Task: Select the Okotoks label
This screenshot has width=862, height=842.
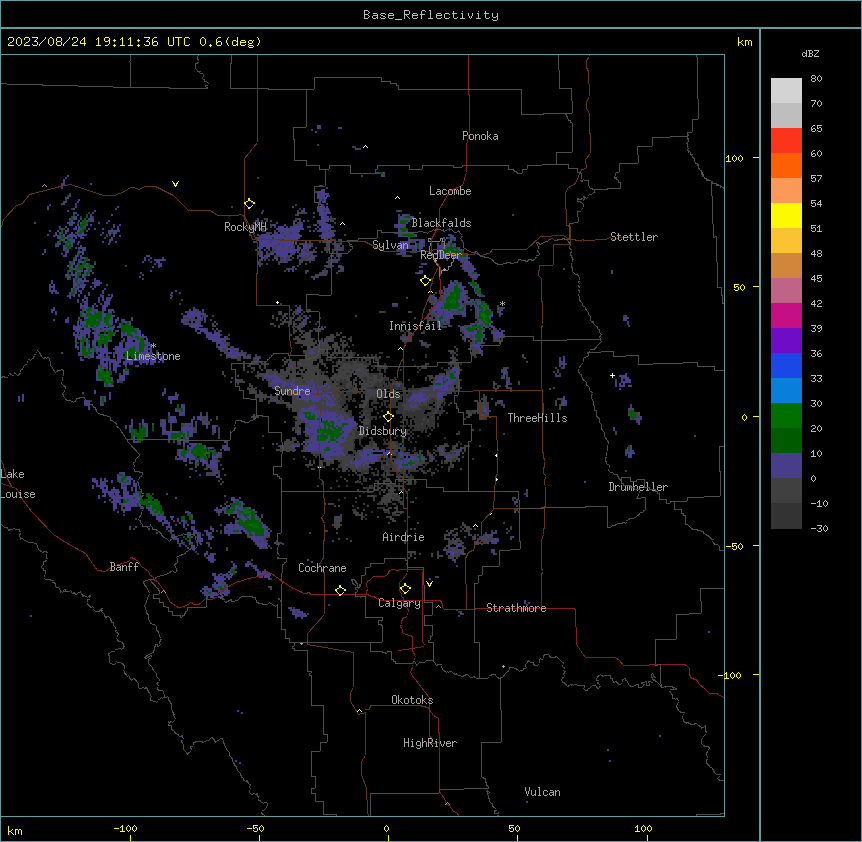Action: [412, 700]
